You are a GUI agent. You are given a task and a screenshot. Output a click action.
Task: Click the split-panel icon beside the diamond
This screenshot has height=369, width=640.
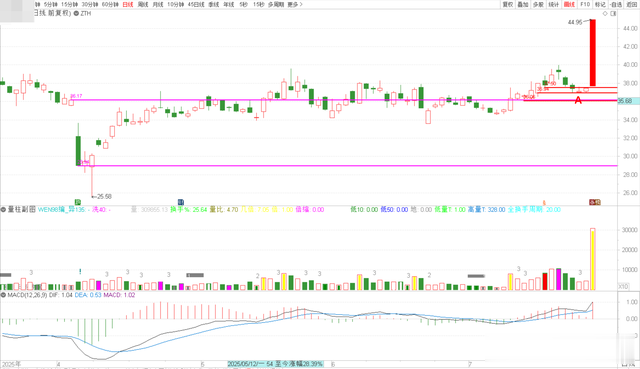pyautogui.click(x=613, y=13)
